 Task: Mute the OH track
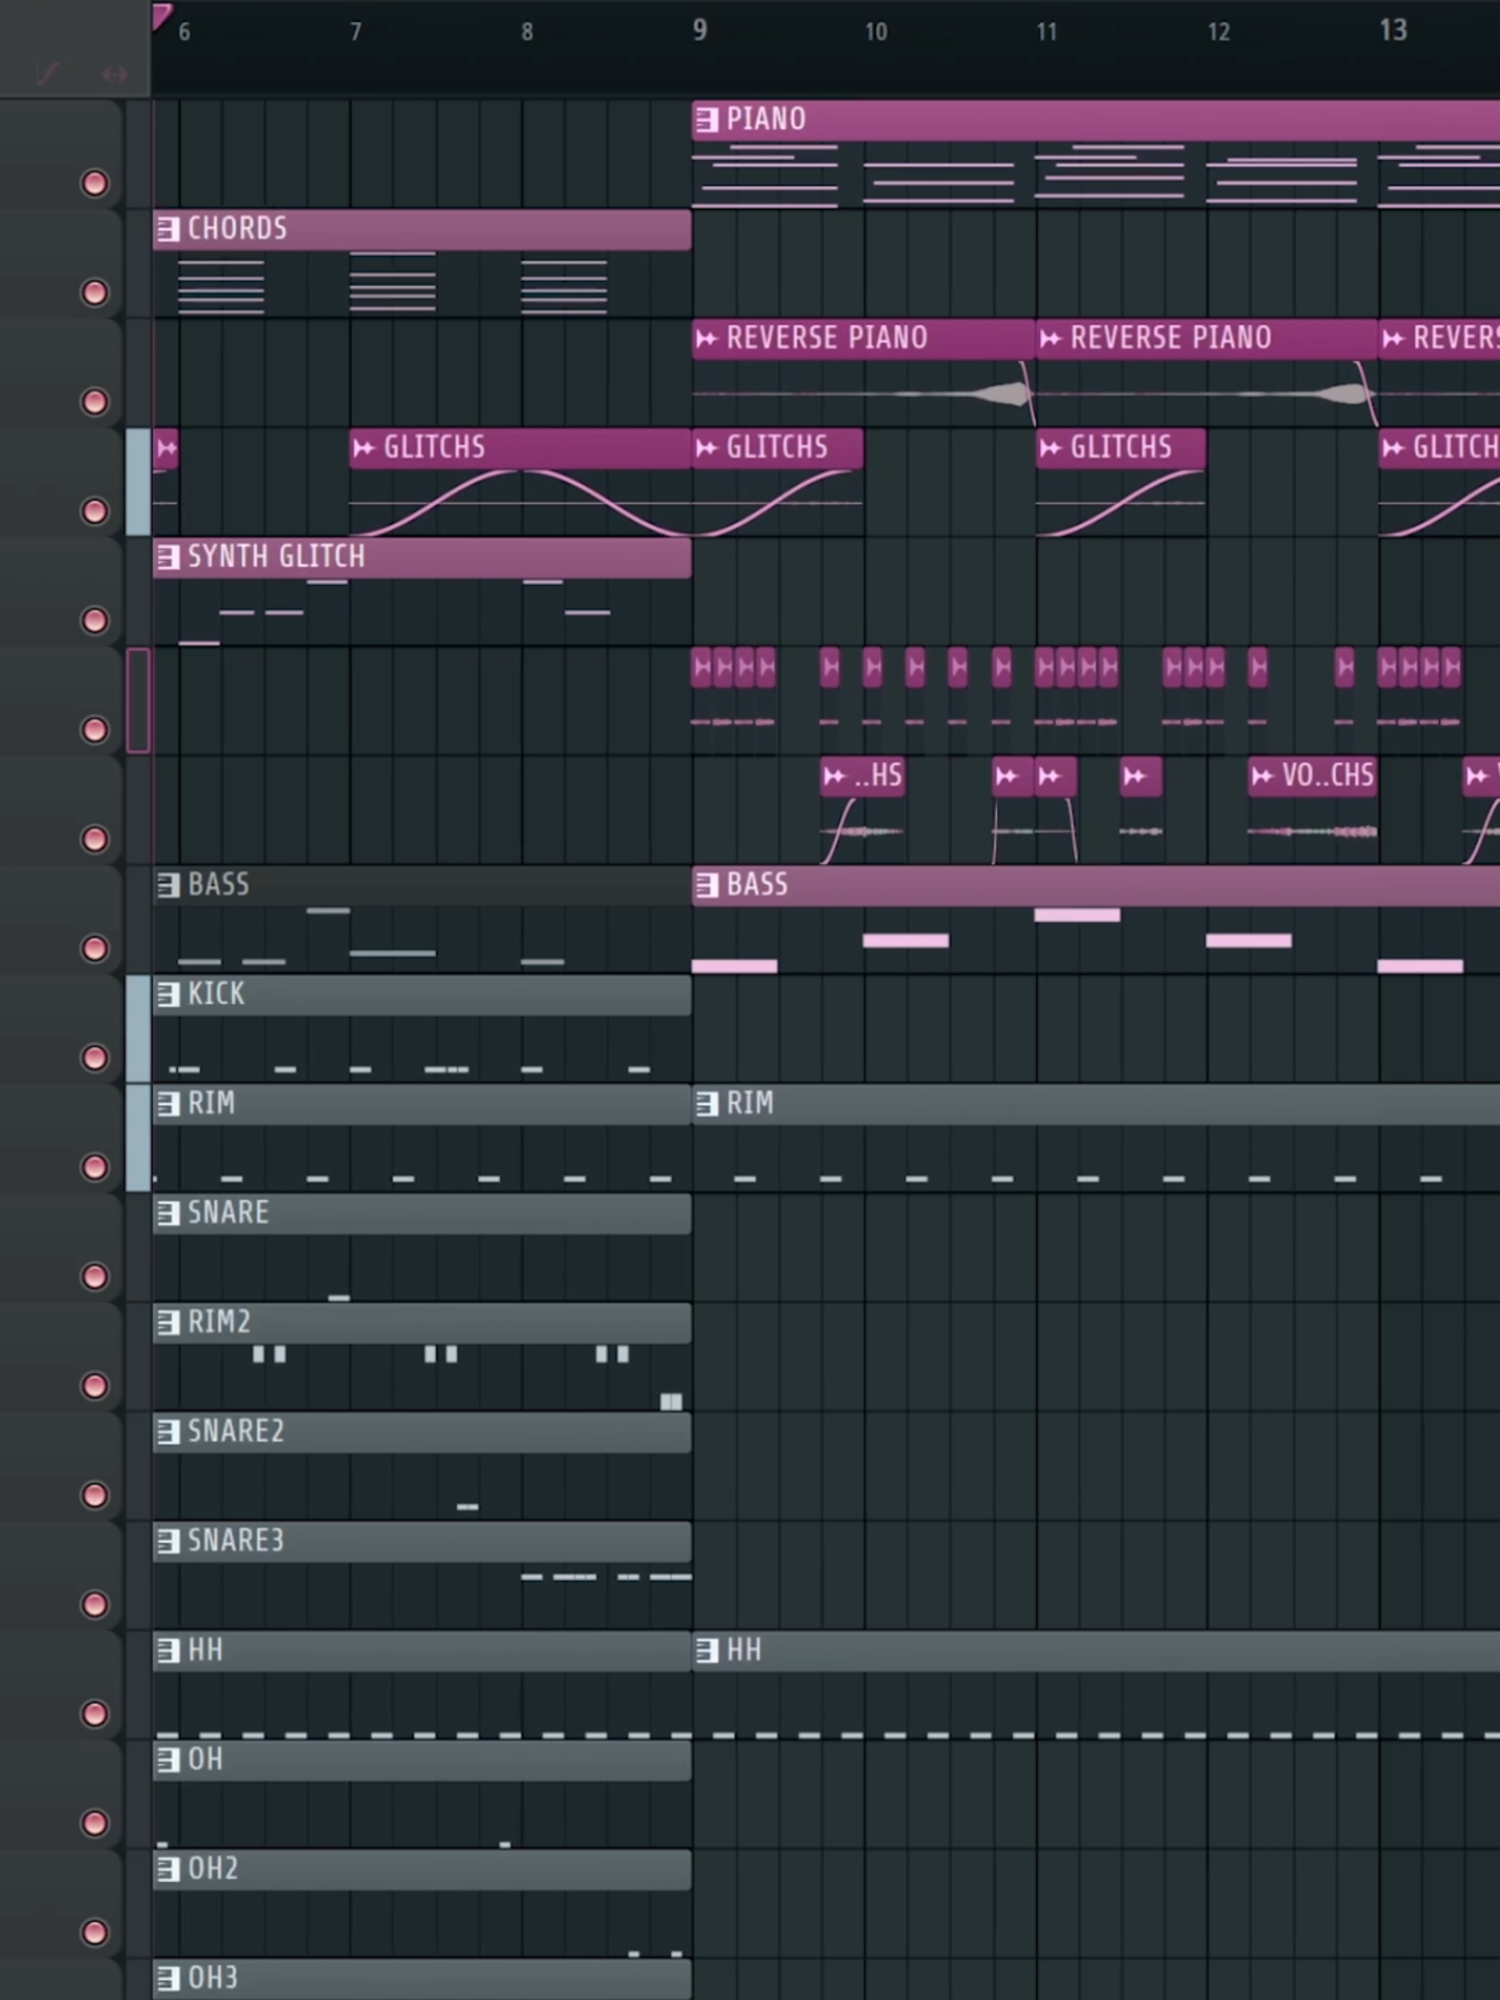pos(95,1822)
